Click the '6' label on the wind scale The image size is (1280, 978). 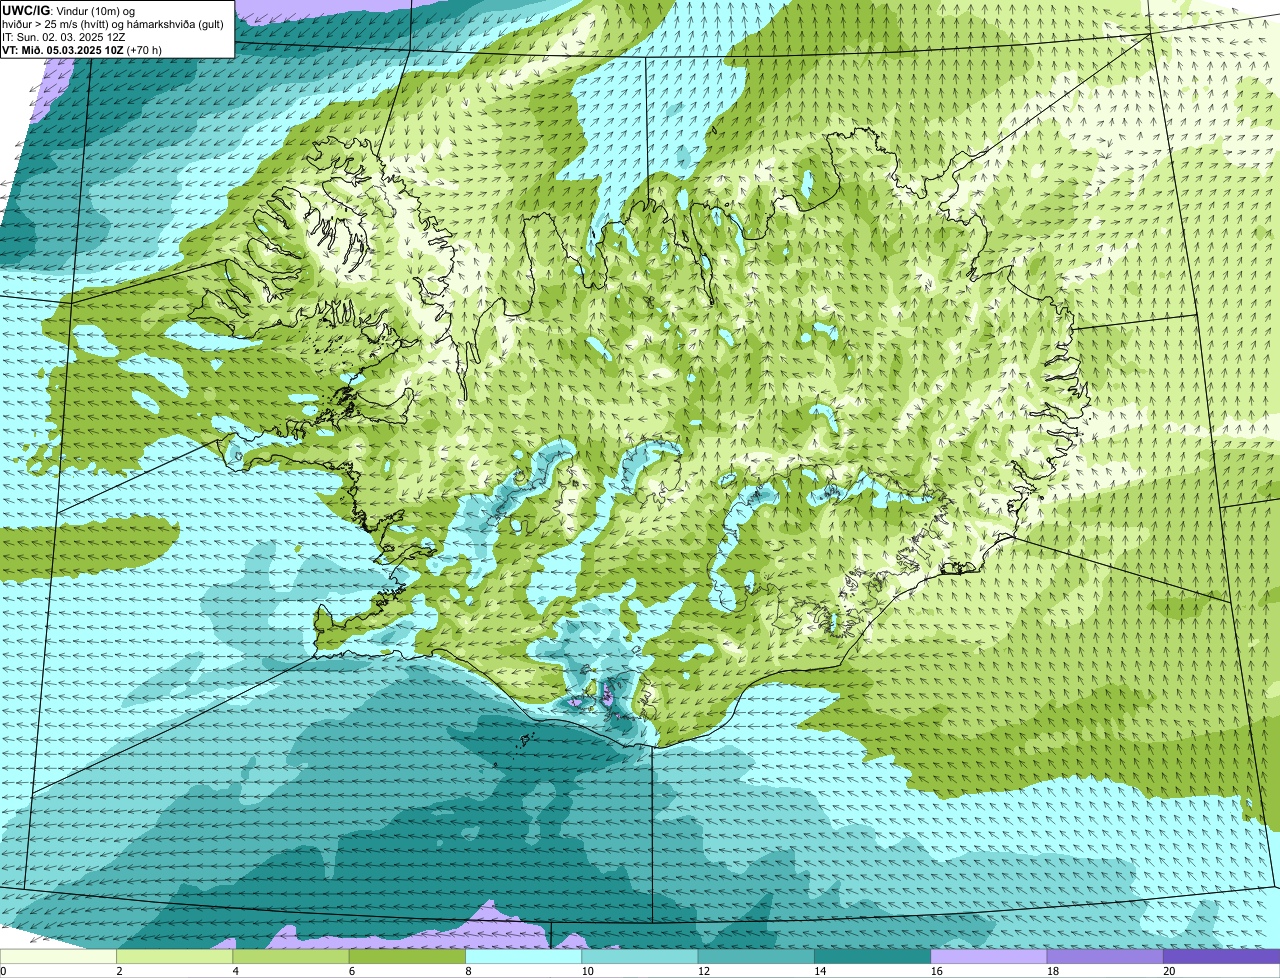click(352, 971)
